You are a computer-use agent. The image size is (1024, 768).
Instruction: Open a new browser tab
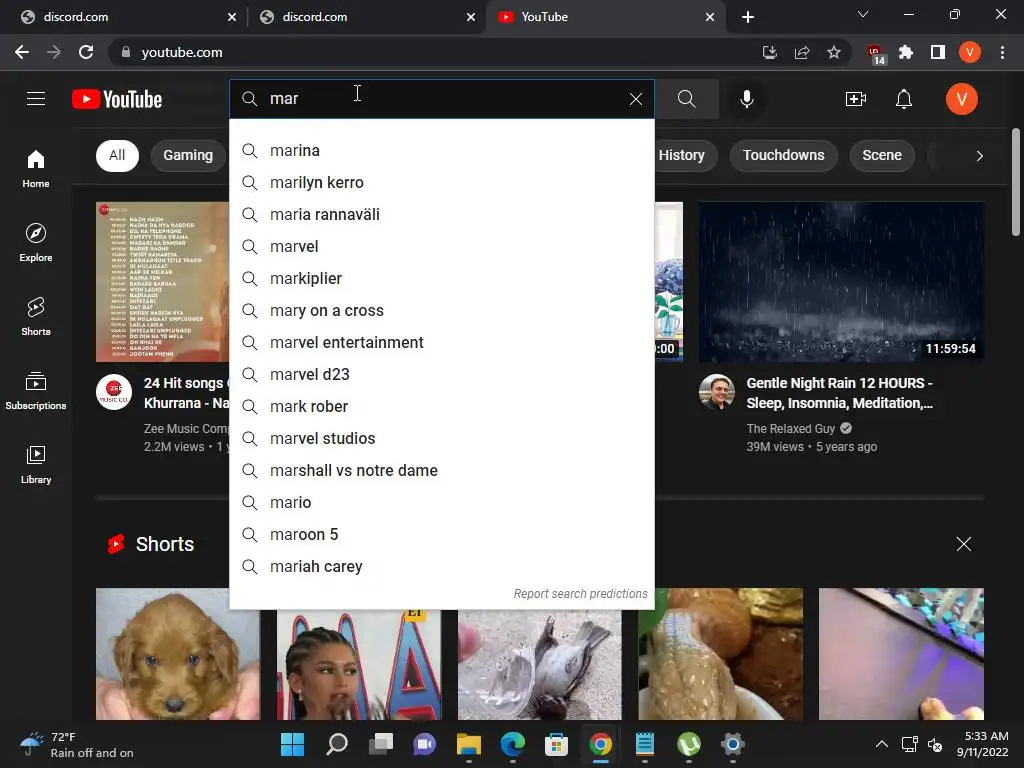point(748,17)
